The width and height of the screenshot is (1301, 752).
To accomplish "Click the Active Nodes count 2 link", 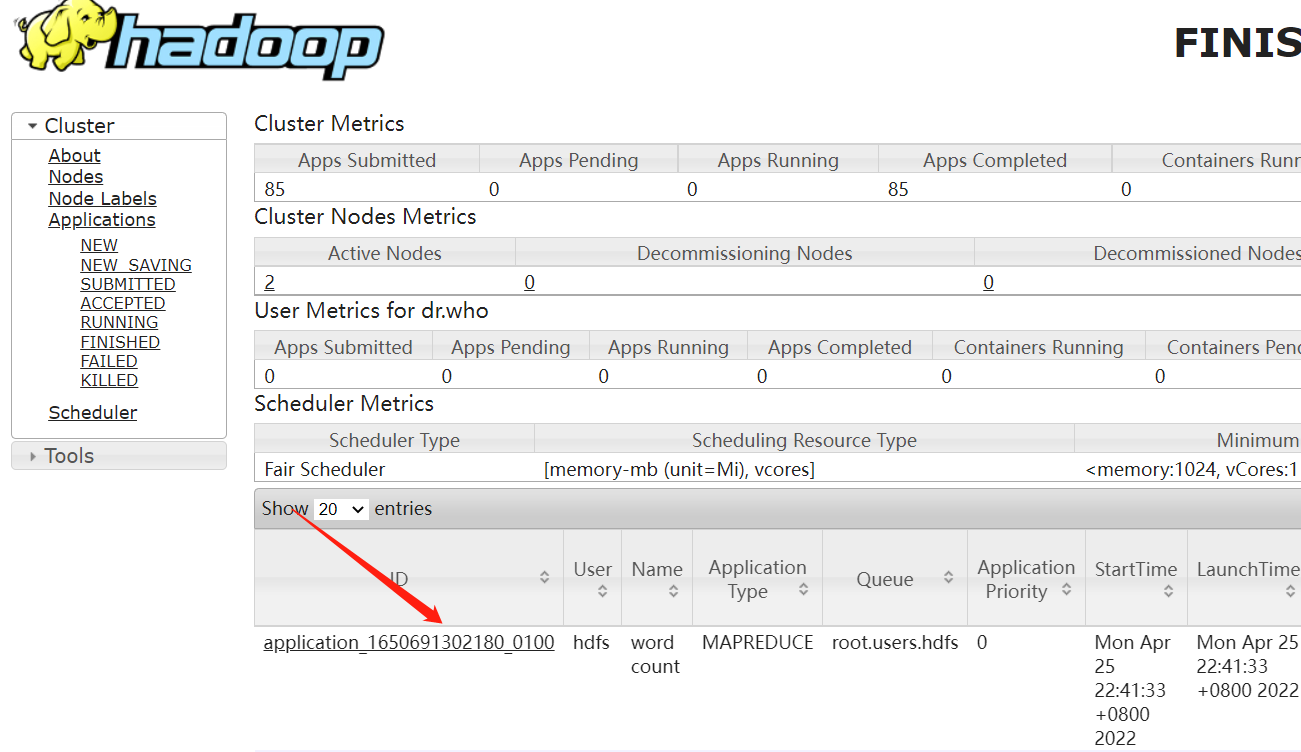I will point(270,283).
